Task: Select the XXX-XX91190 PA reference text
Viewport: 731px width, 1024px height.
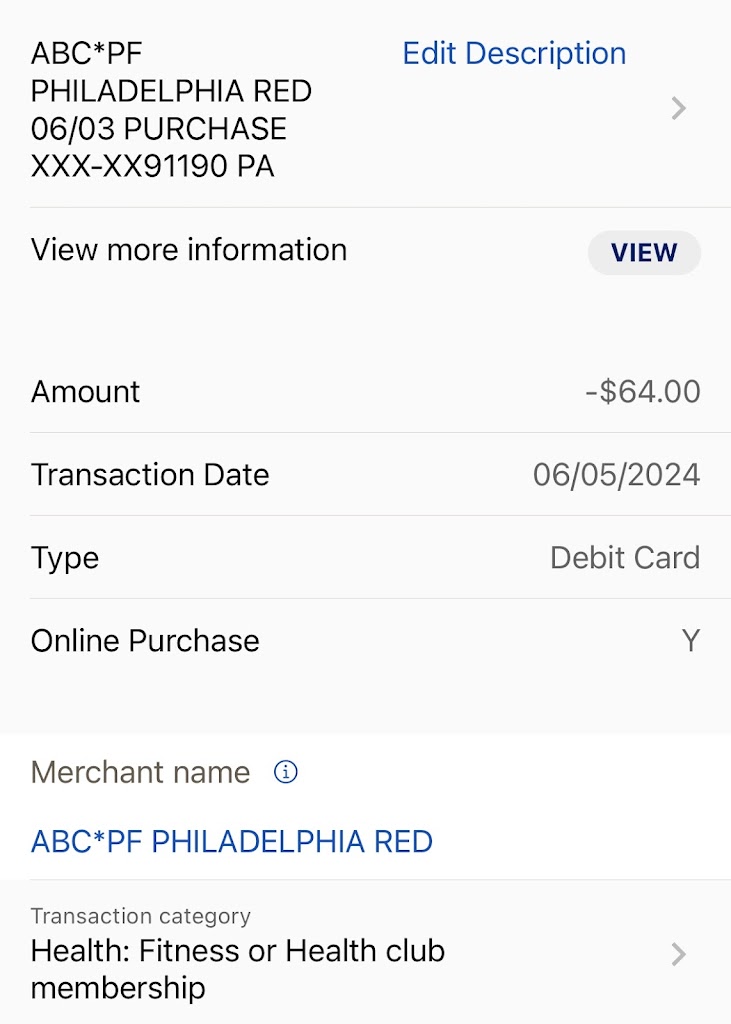Action: [153, 166]
